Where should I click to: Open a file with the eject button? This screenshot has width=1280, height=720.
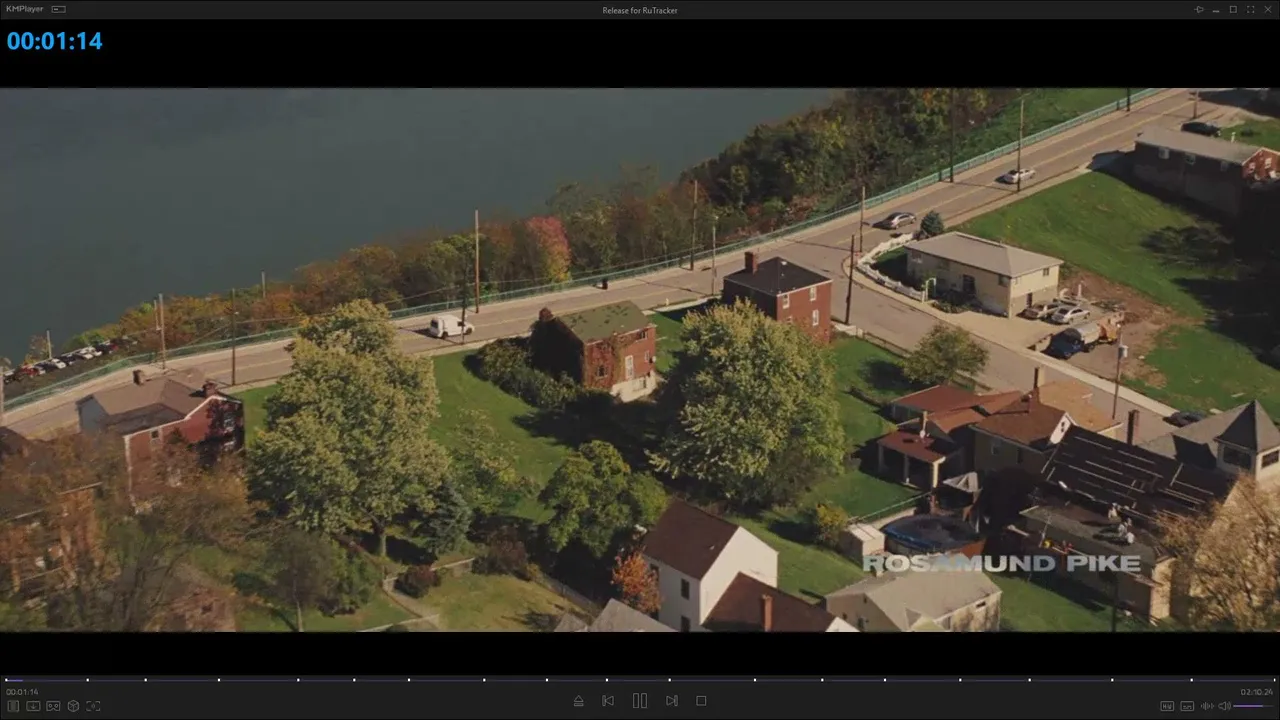point(578,701)
